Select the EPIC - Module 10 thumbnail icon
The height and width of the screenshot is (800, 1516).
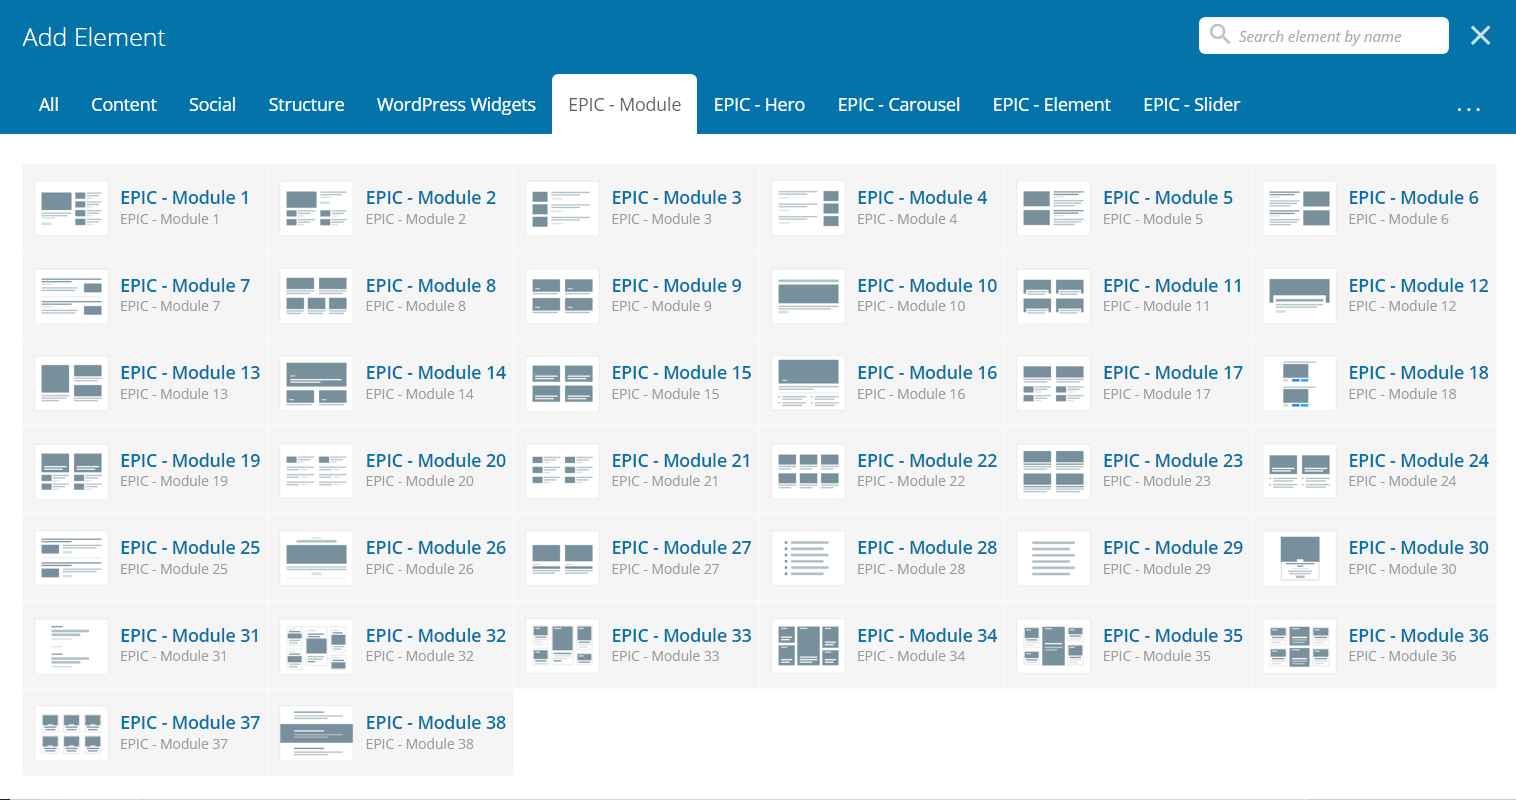pos(808,295)
